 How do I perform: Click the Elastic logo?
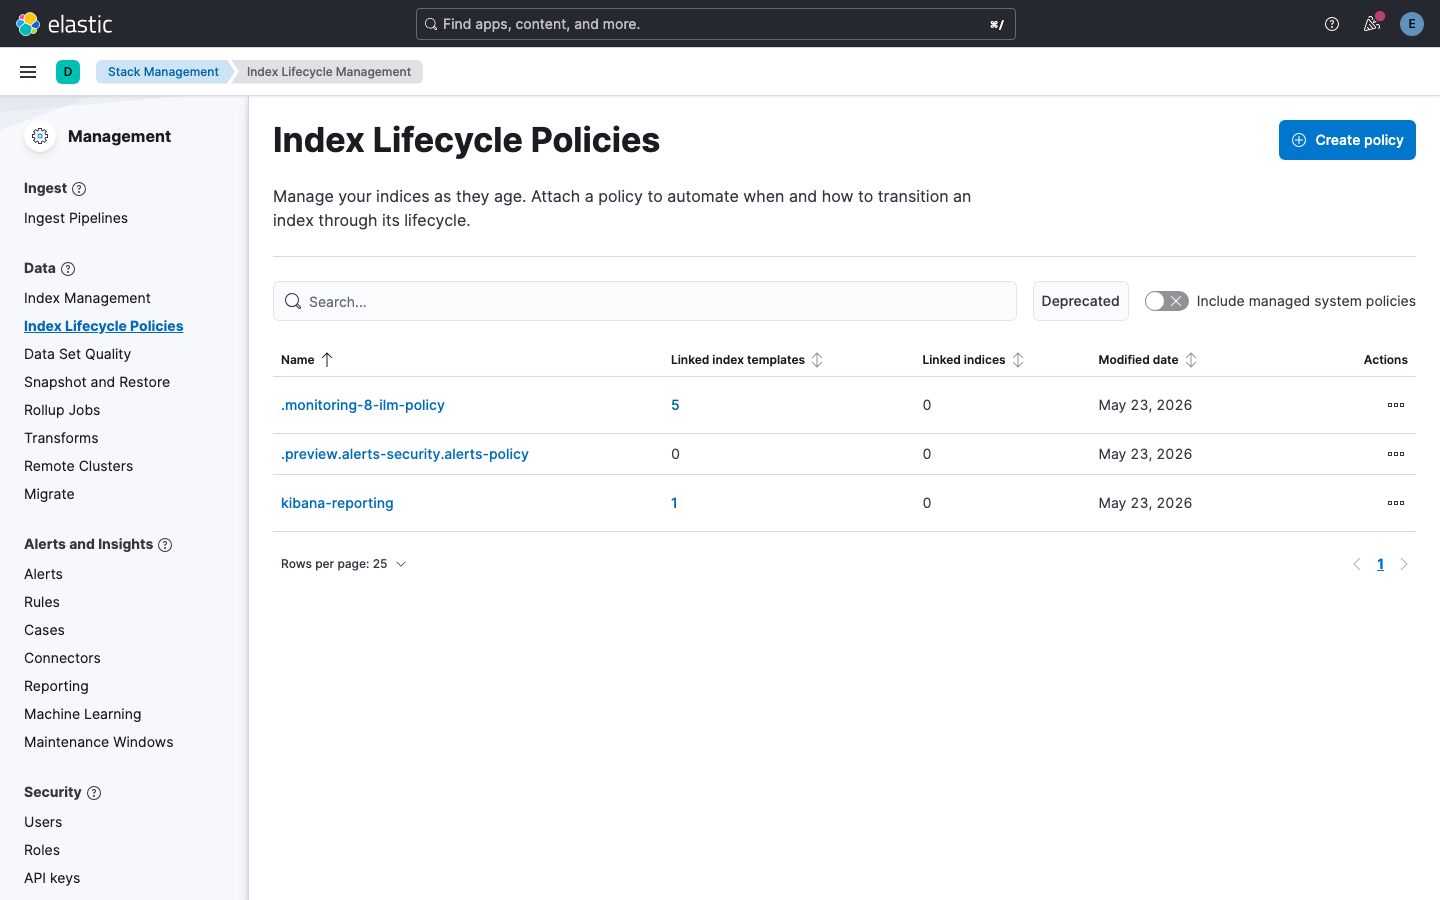[x=64, y=24]
